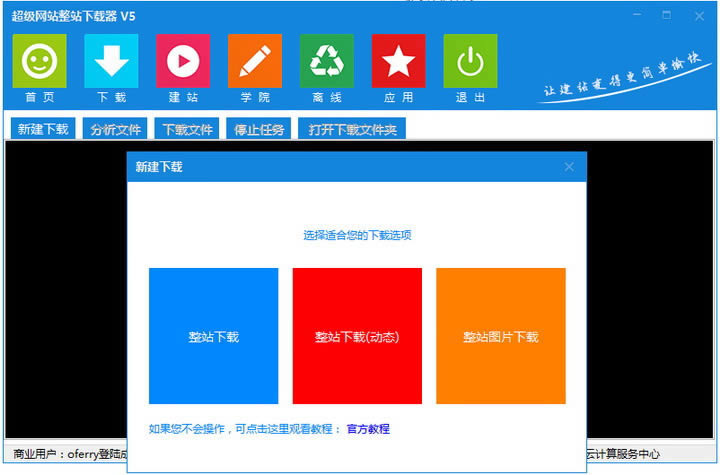Open the 官方教程 tutorial link
This screenshot has width=720, height=475.
(368, 429)
